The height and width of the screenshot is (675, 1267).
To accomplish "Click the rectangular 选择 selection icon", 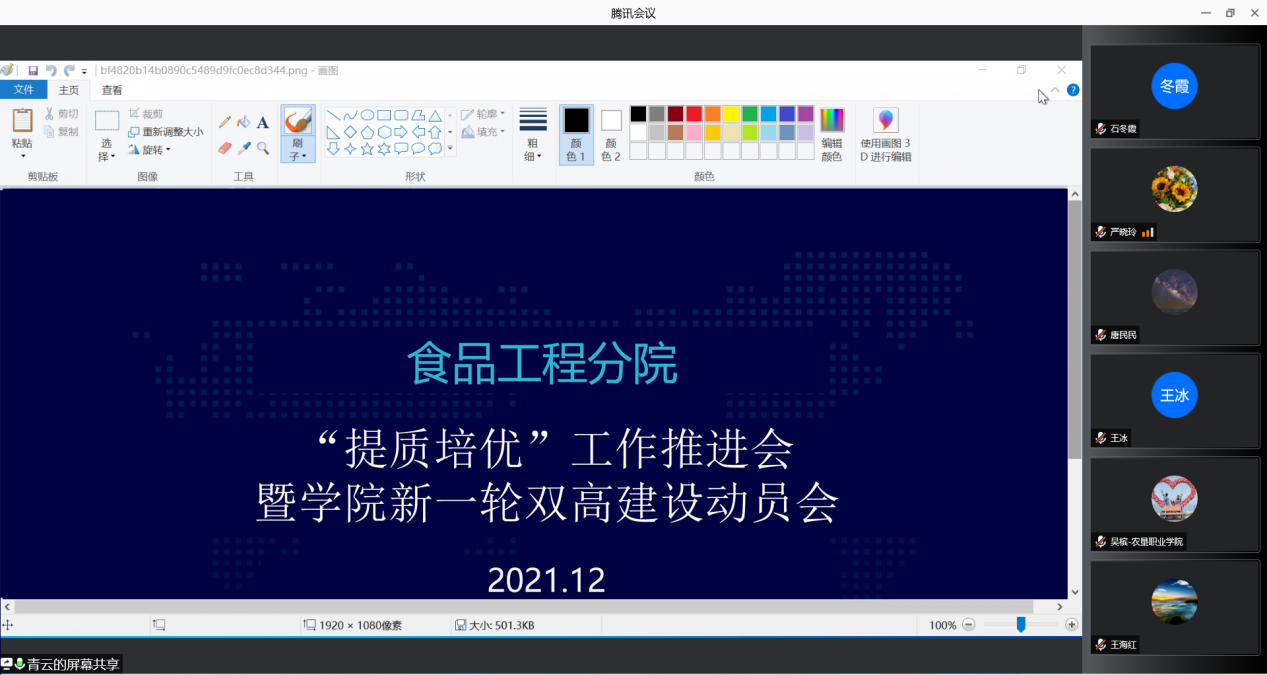I will pyautogui.click(x=107, y=121).
